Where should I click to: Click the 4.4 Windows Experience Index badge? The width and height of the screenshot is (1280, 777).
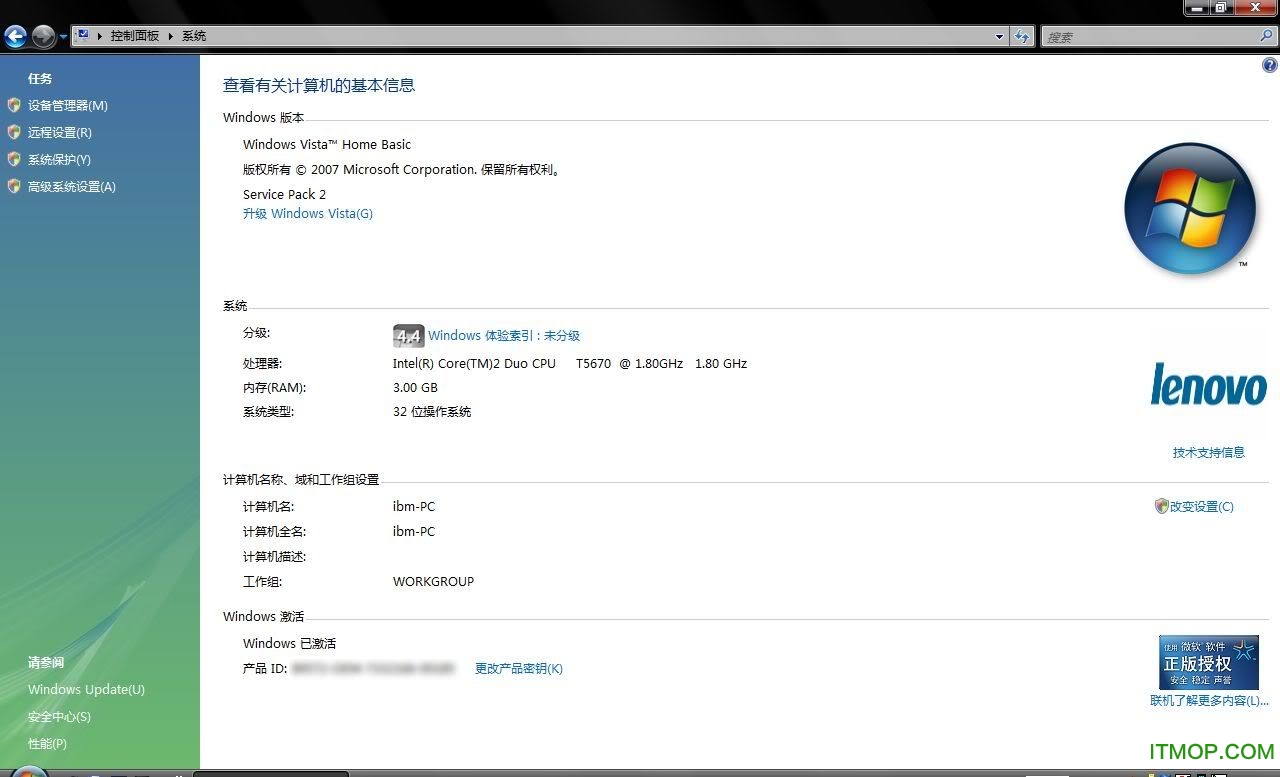[408, 336]
